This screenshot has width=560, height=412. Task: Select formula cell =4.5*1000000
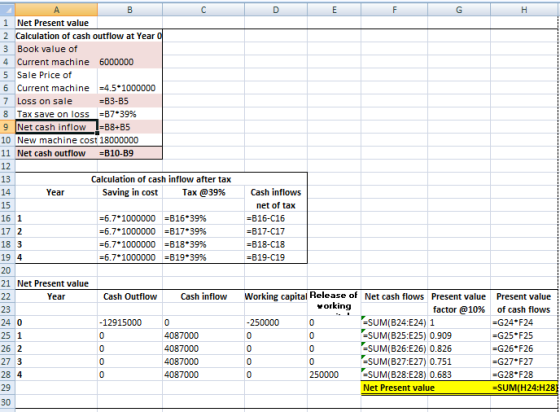coord(130,88)
